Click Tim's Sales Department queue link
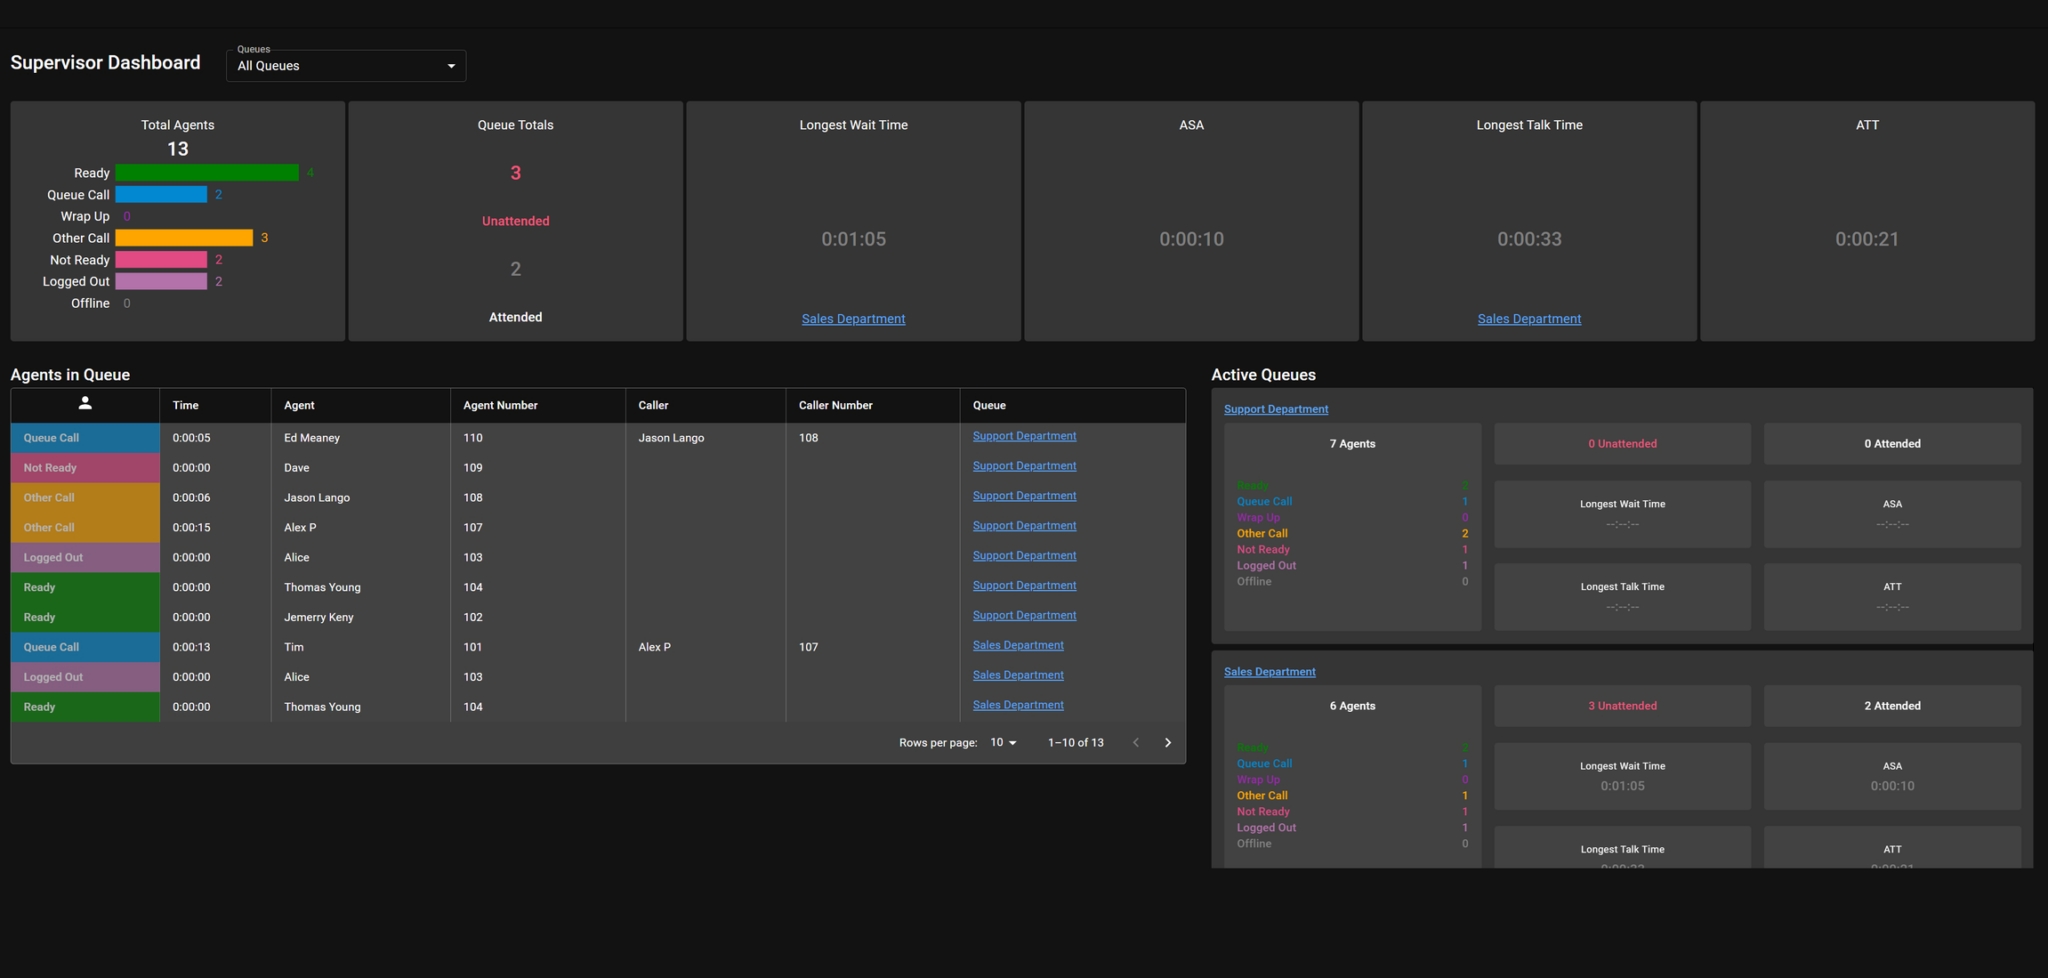Screen dimensions: 2048x978 1017,646
